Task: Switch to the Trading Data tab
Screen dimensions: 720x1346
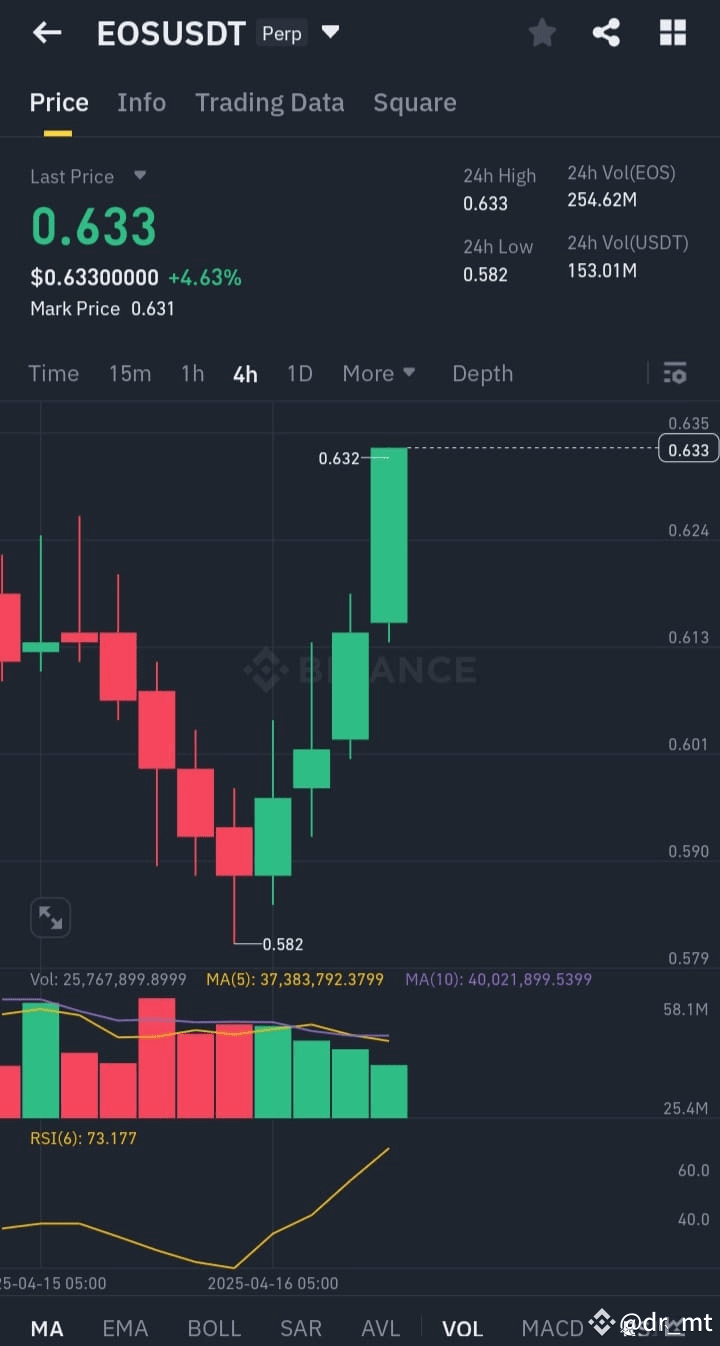Action: [x=269, y=102]
